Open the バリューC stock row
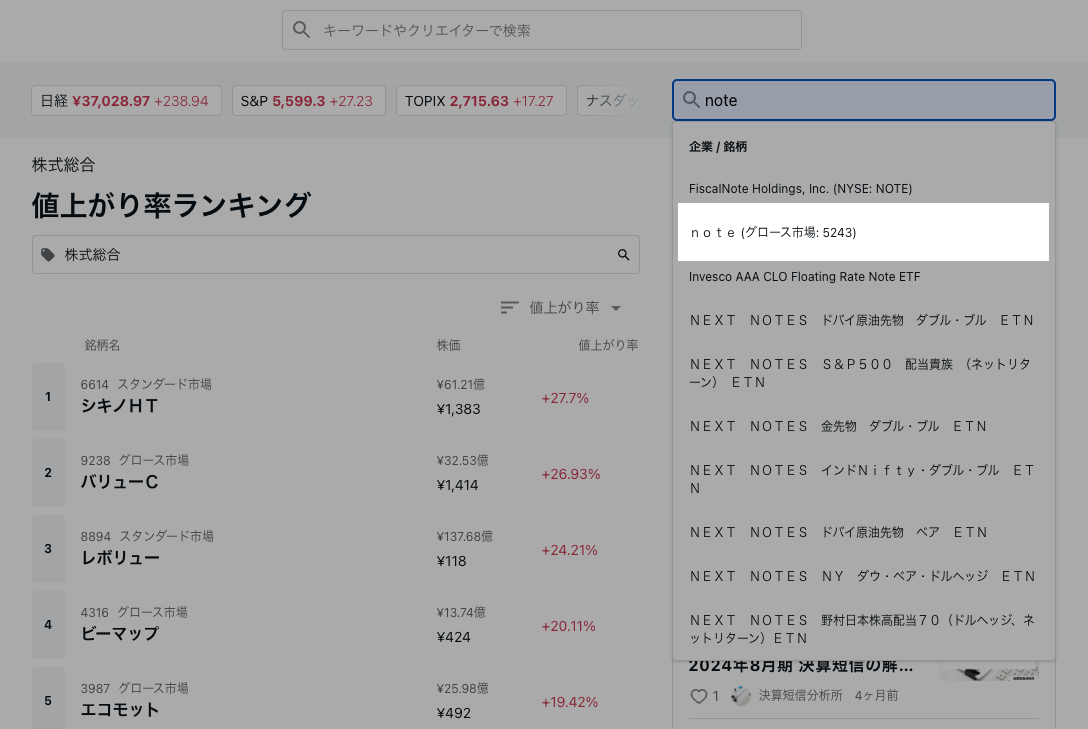The image size is (1088, 729). 336,473
